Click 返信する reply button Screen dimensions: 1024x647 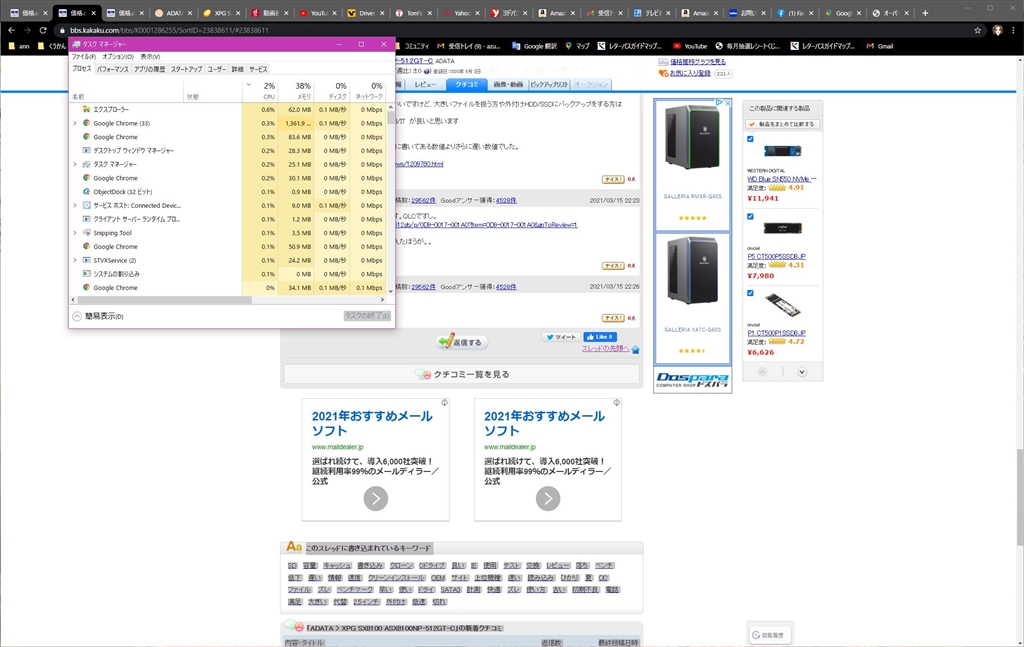pos(462,342)
